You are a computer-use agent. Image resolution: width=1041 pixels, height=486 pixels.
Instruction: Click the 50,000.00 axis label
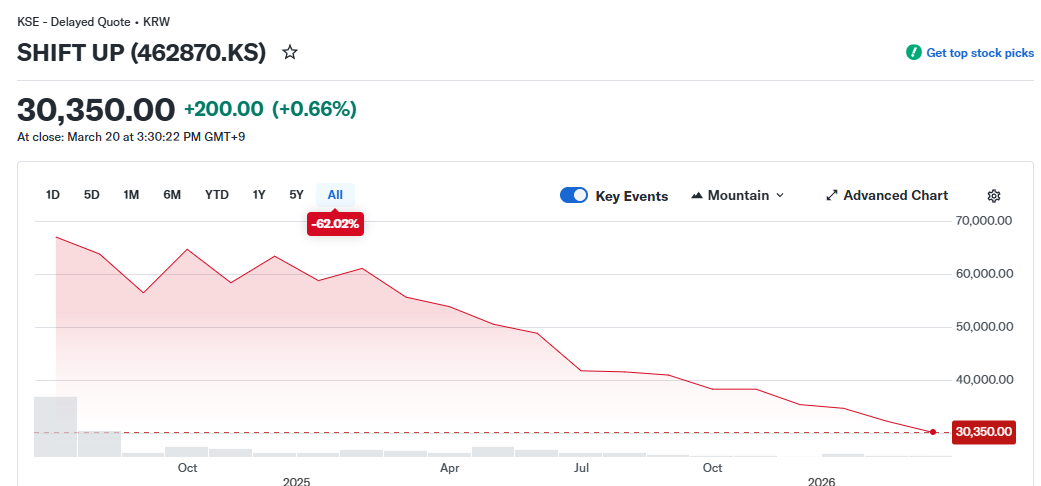pyautogui.click(x=984, y=327)
